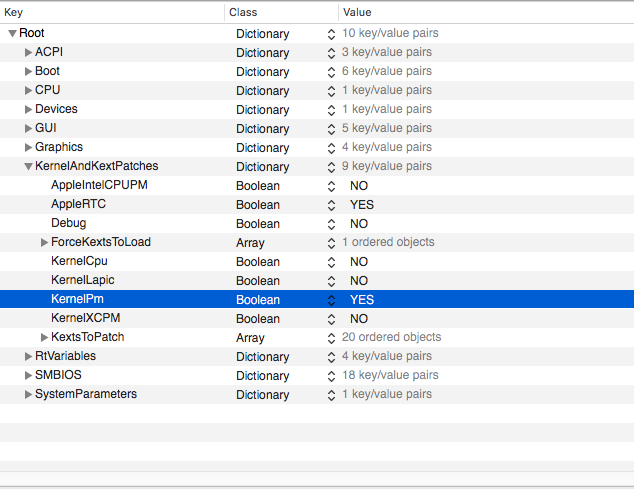The image size is (634, 489).
Task: Select the Graphics key name
Action: pyautogui.click(x=59, y=147)
